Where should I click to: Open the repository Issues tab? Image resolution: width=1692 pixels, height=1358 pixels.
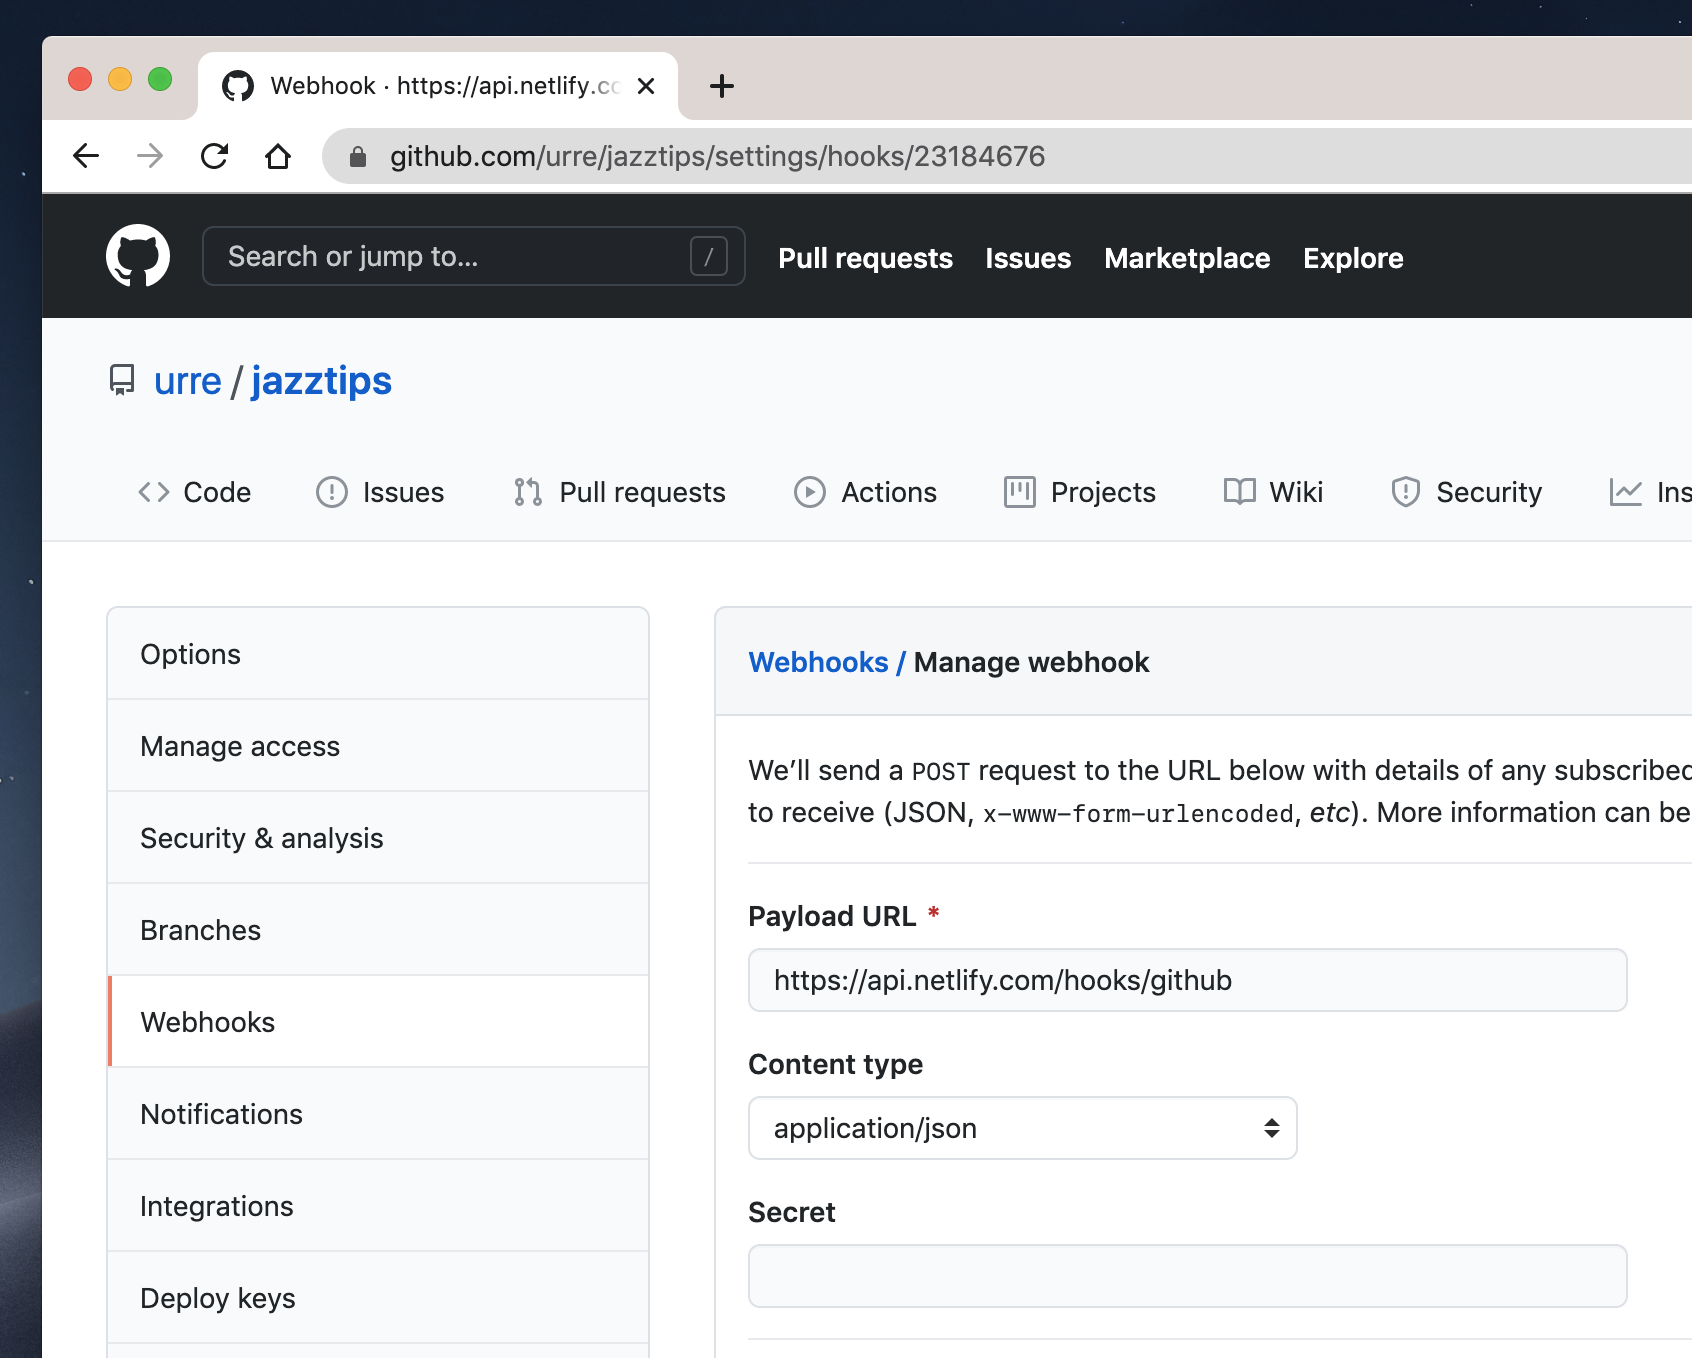tap(380, 492)
